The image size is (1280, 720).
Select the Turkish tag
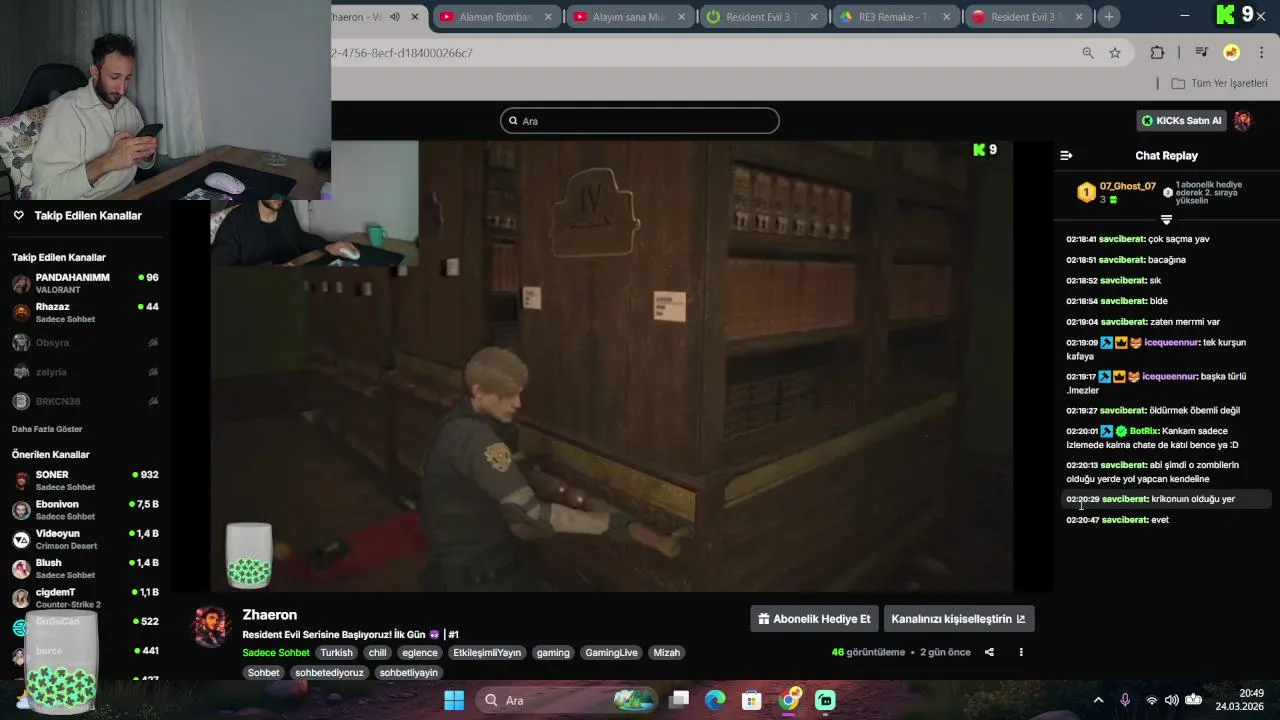(337, 653)
